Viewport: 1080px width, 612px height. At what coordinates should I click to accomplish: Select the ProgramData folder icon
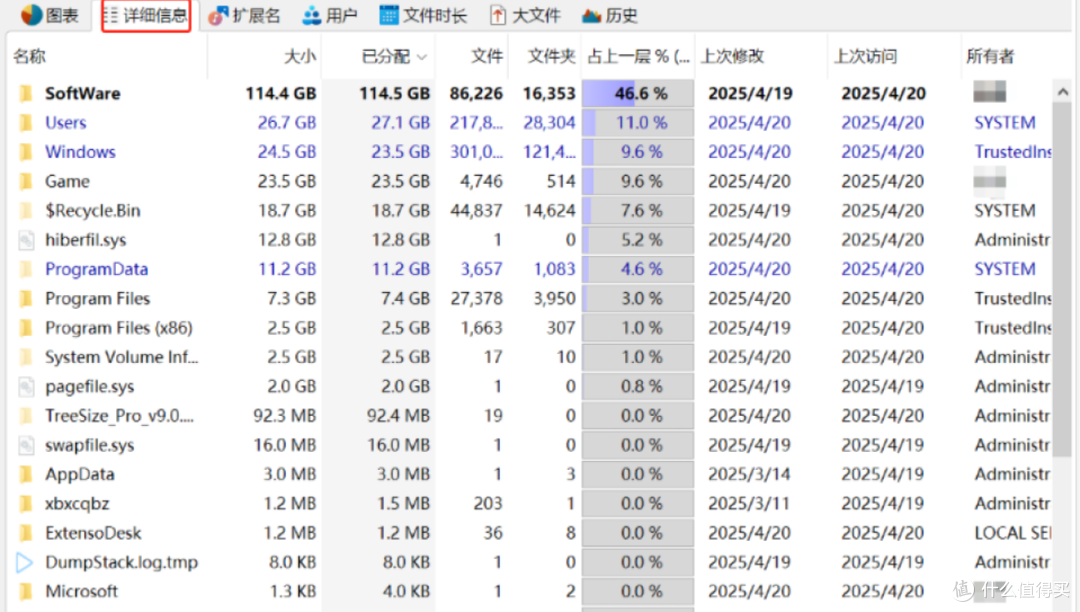pyautogui.click(x=26, y=269)
